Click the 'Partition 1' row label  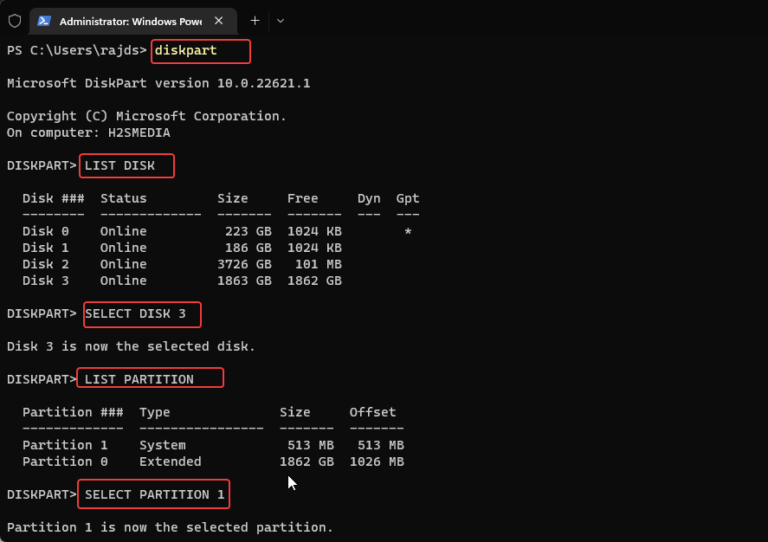(x=65, y=445)
